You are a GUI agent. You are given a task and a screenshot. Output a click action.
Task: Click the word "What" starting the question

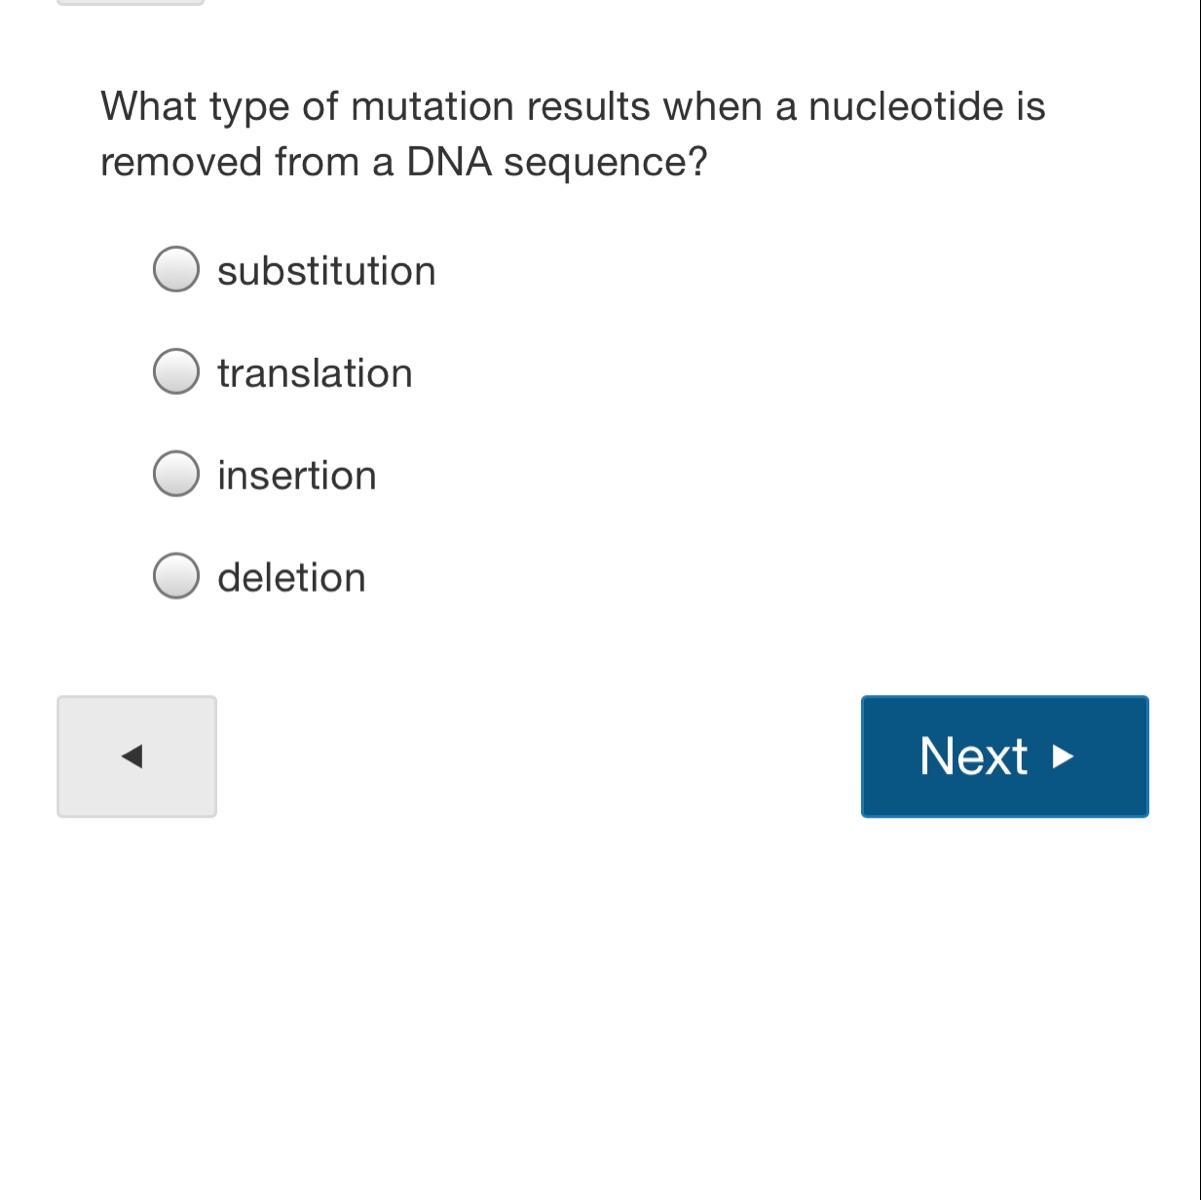point(148,106)
